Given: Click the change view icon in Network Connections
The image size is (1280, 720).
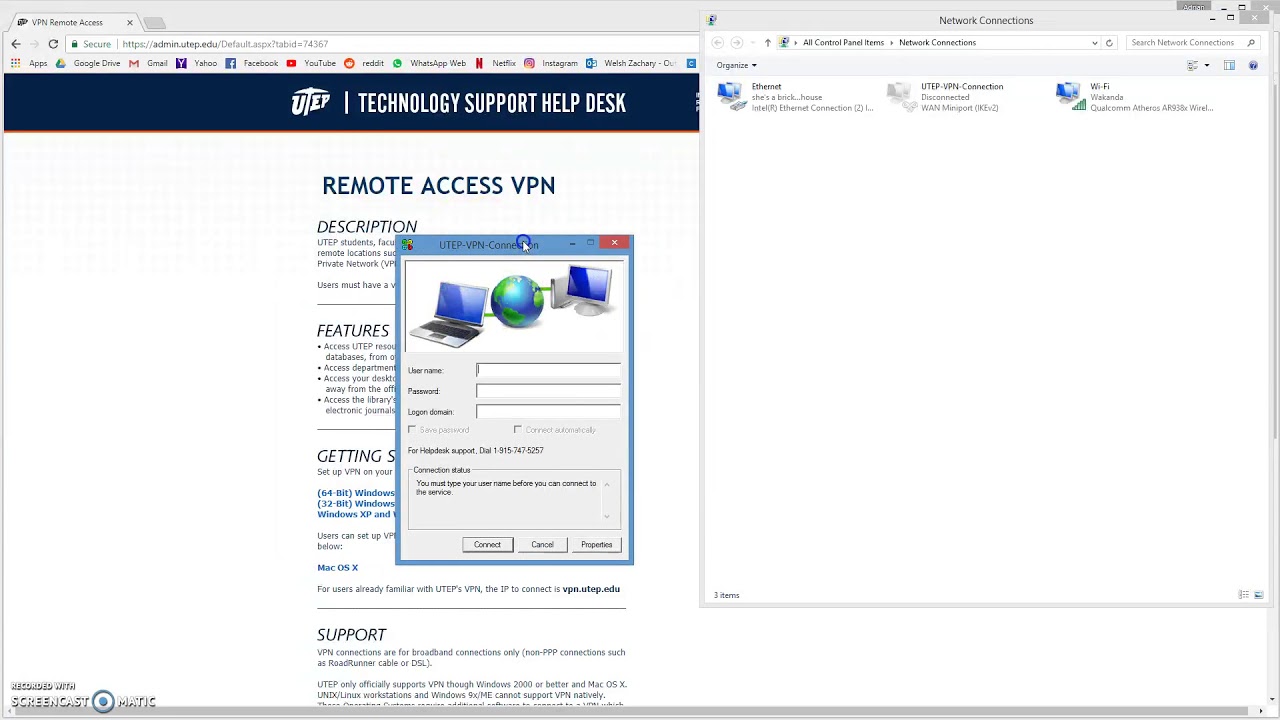Looking at the screenshot, I should 1192,65.
